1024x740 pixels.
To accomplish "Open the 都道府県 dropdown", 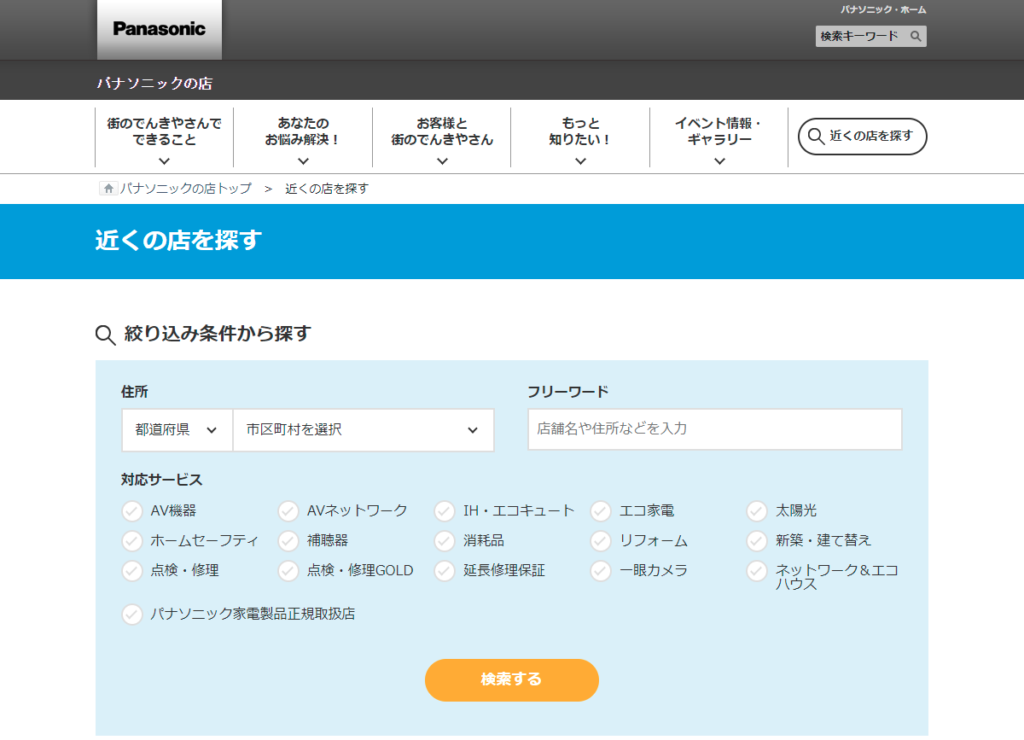I will (177, 430).
